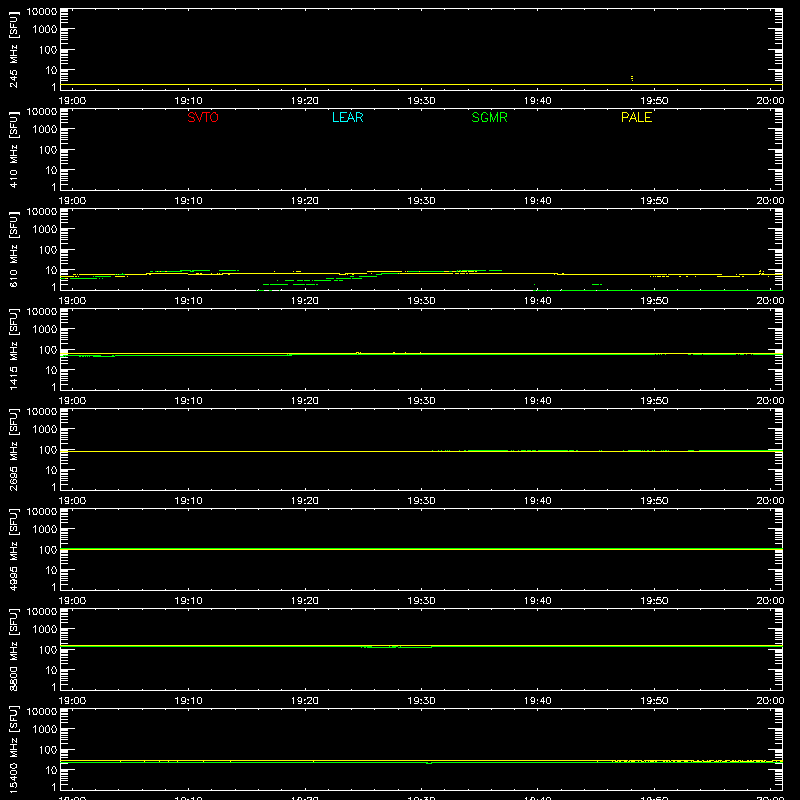
Task: Select the "410 MHz [SFU]" axis title
Action: [x=13, y=149]
